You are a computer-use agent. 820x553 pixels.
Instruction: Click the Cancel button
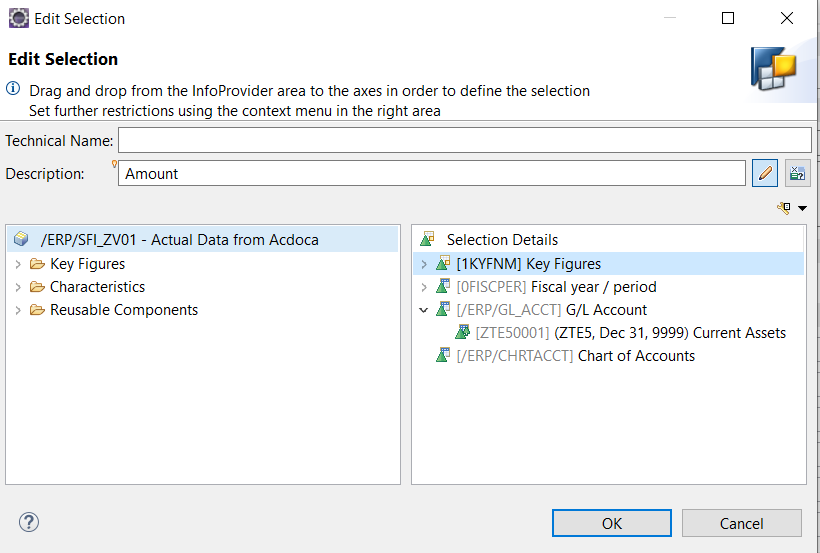pos(742,523)
